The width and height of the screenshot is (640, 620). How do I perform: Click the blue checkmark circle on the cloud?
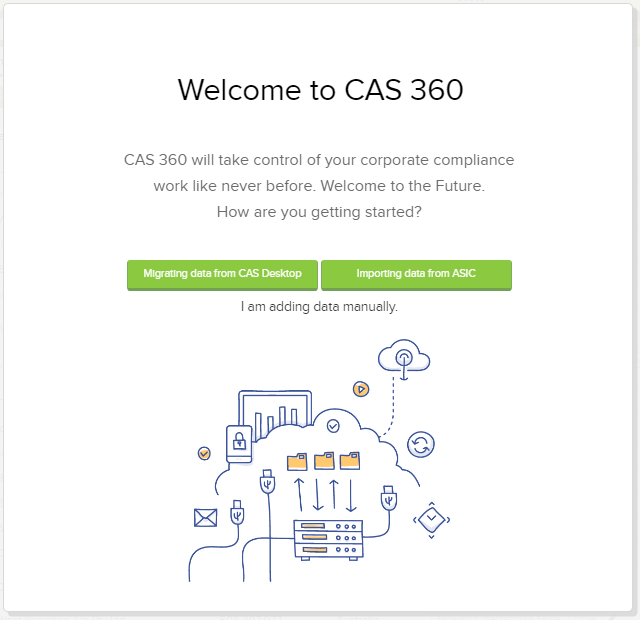tap(333, 426)
